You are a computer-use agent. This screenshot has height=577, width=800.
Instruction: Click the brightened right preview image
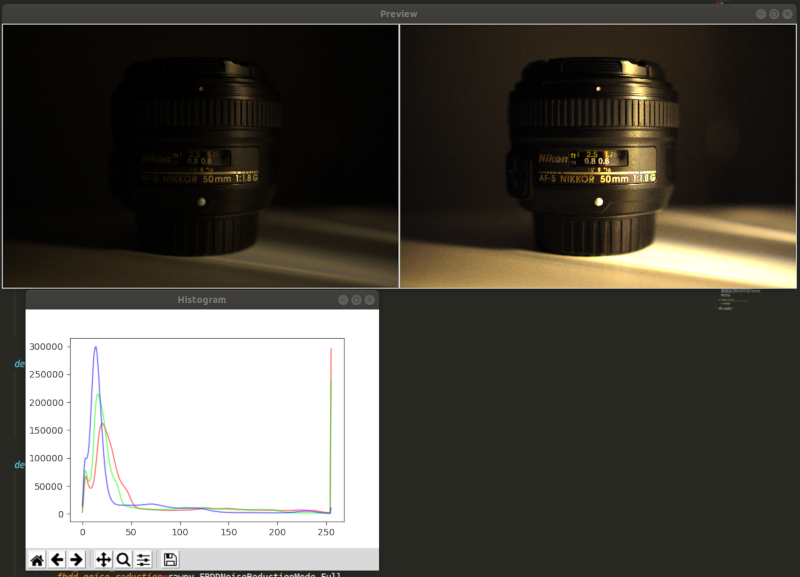(x=598, y=156)
